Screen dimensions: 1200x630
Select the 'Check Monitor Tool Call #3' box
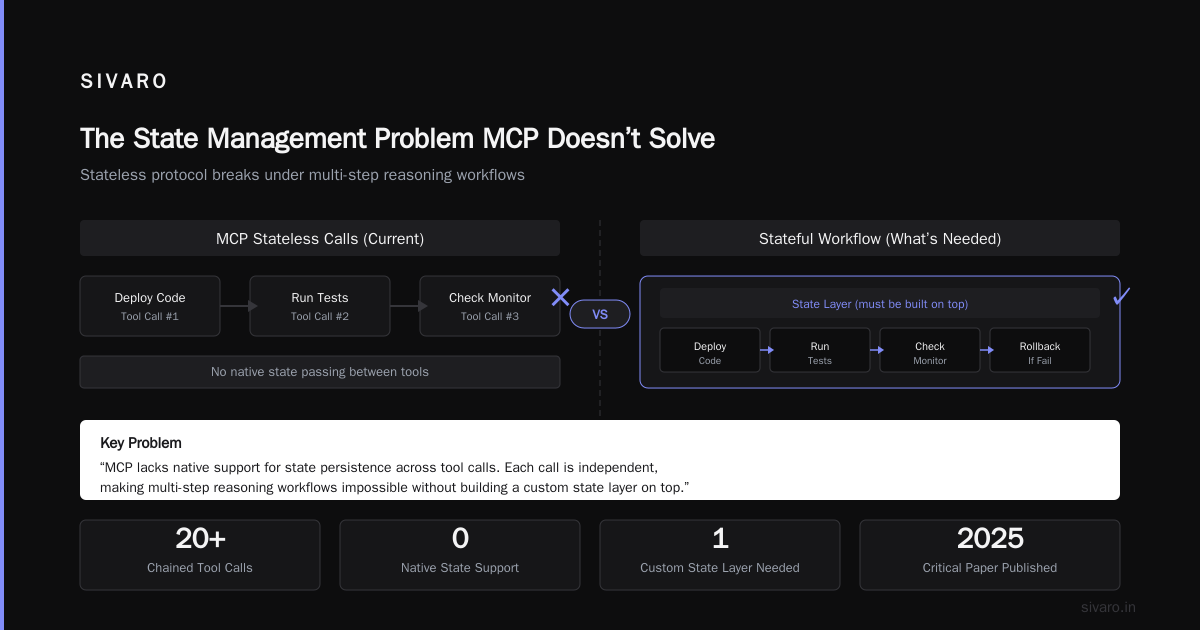click(x=490, y=306)
